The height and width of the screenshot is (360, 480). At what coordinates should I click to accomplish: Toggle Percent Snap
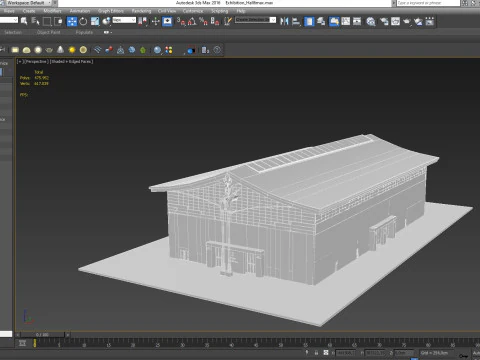pyautogui.click(x=203, y=21)
